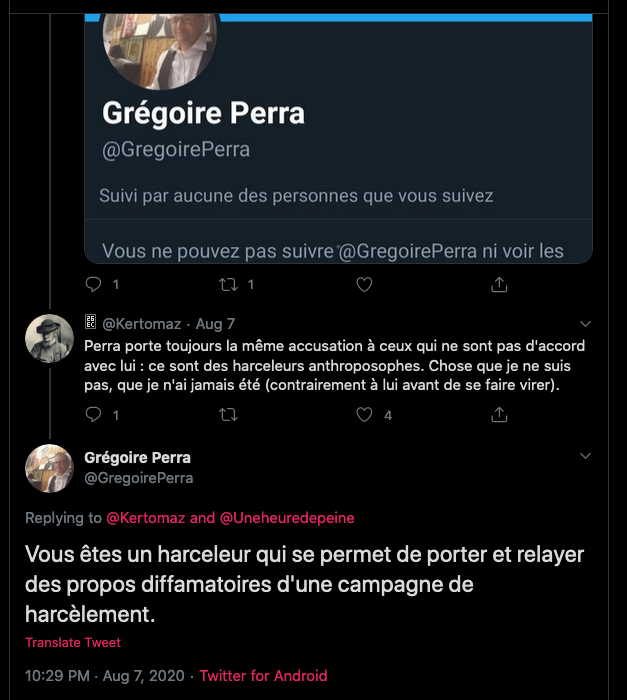Click the @Kertomaz mention in Replying to
Screen dimensions: 627x700
(145, 518)
